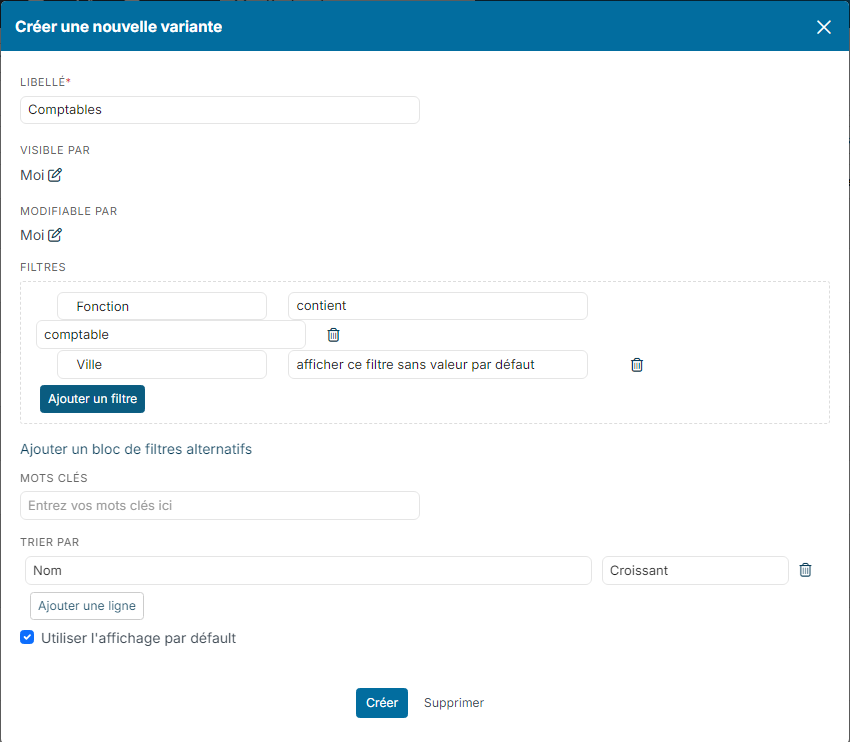Focus the 'Entrez vos mots clés ici' field
The height and width of the screenshot is (742, 850).
pos(220,506)
